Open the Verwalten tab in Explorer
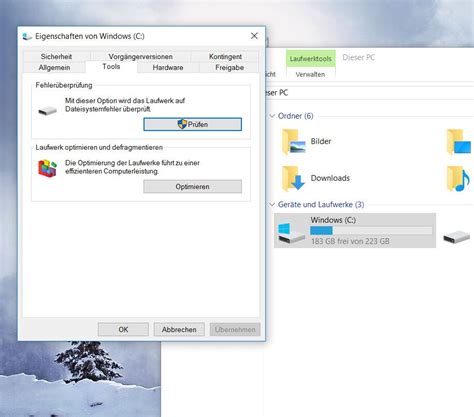Screen dimensions: 474x417 pos(310,74)
